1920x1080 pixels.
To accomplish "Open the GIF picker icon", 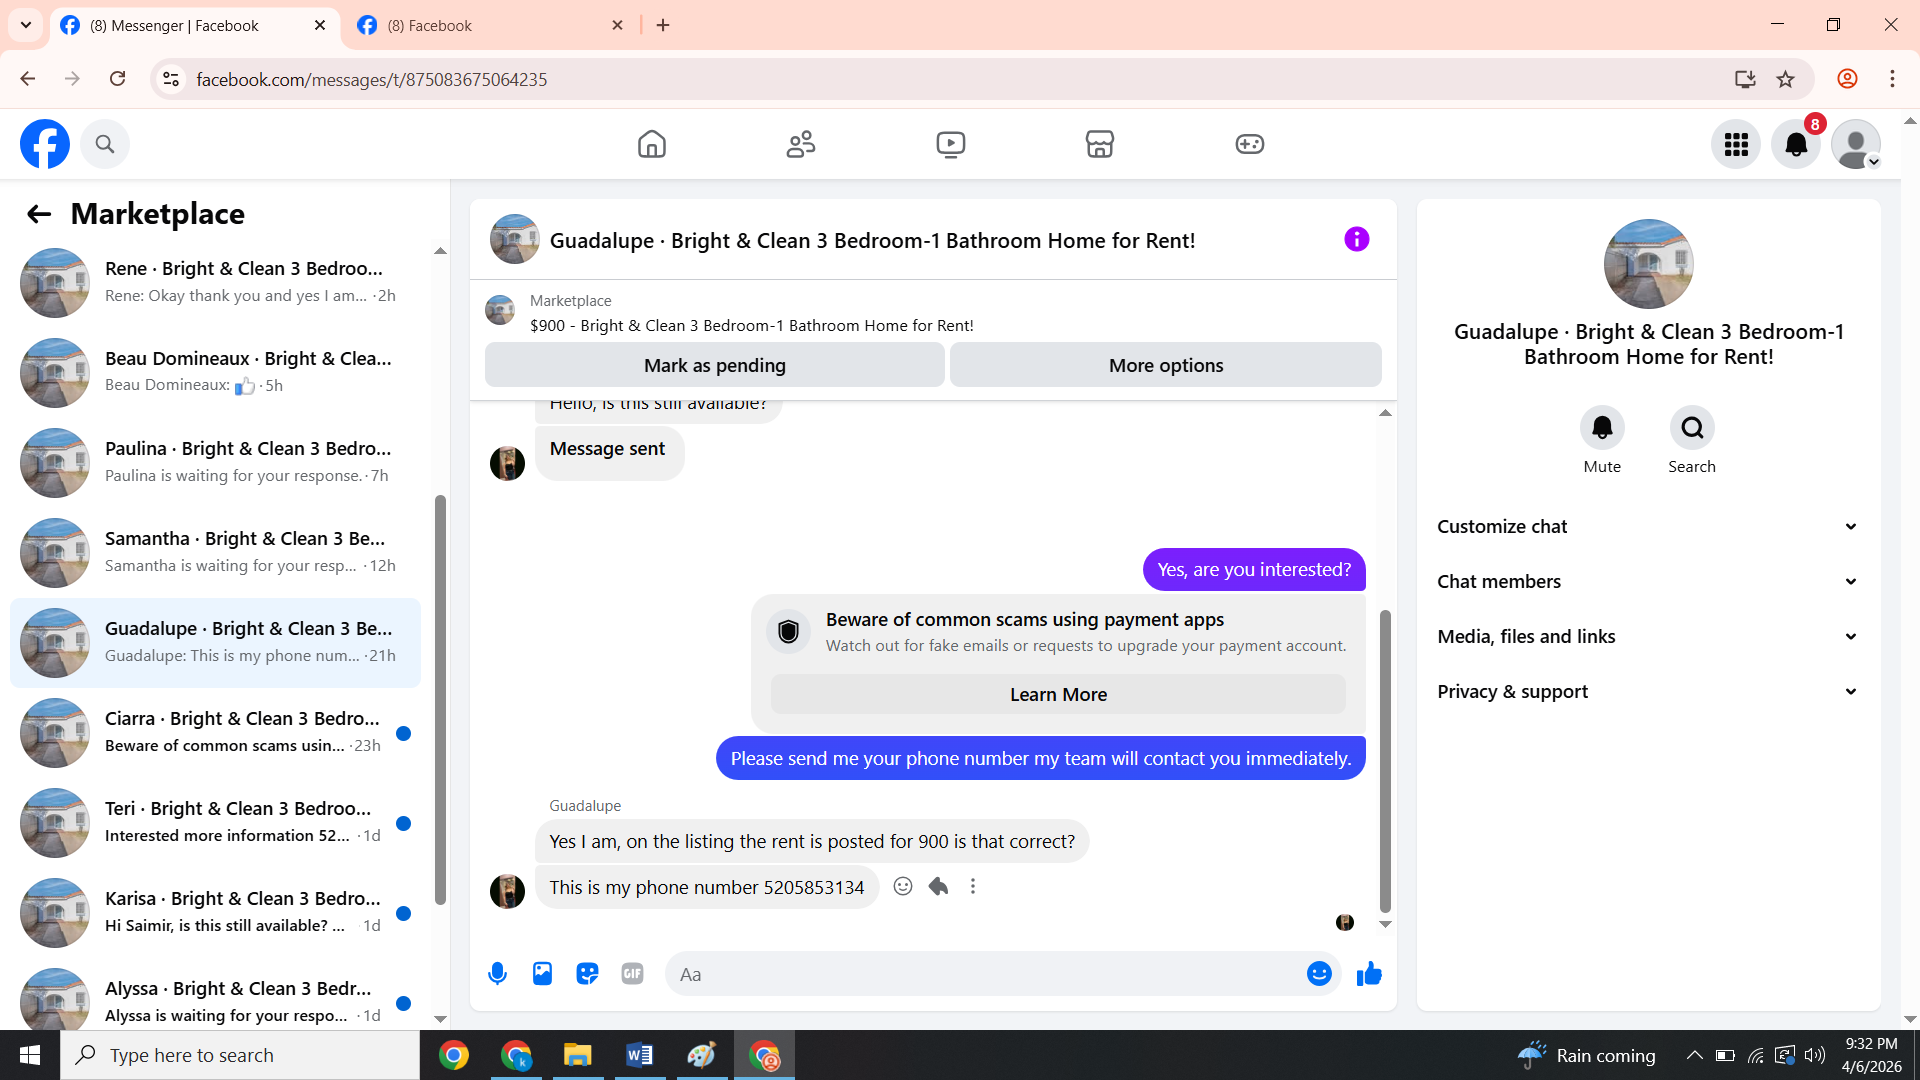I will click(x=632, y=974).
